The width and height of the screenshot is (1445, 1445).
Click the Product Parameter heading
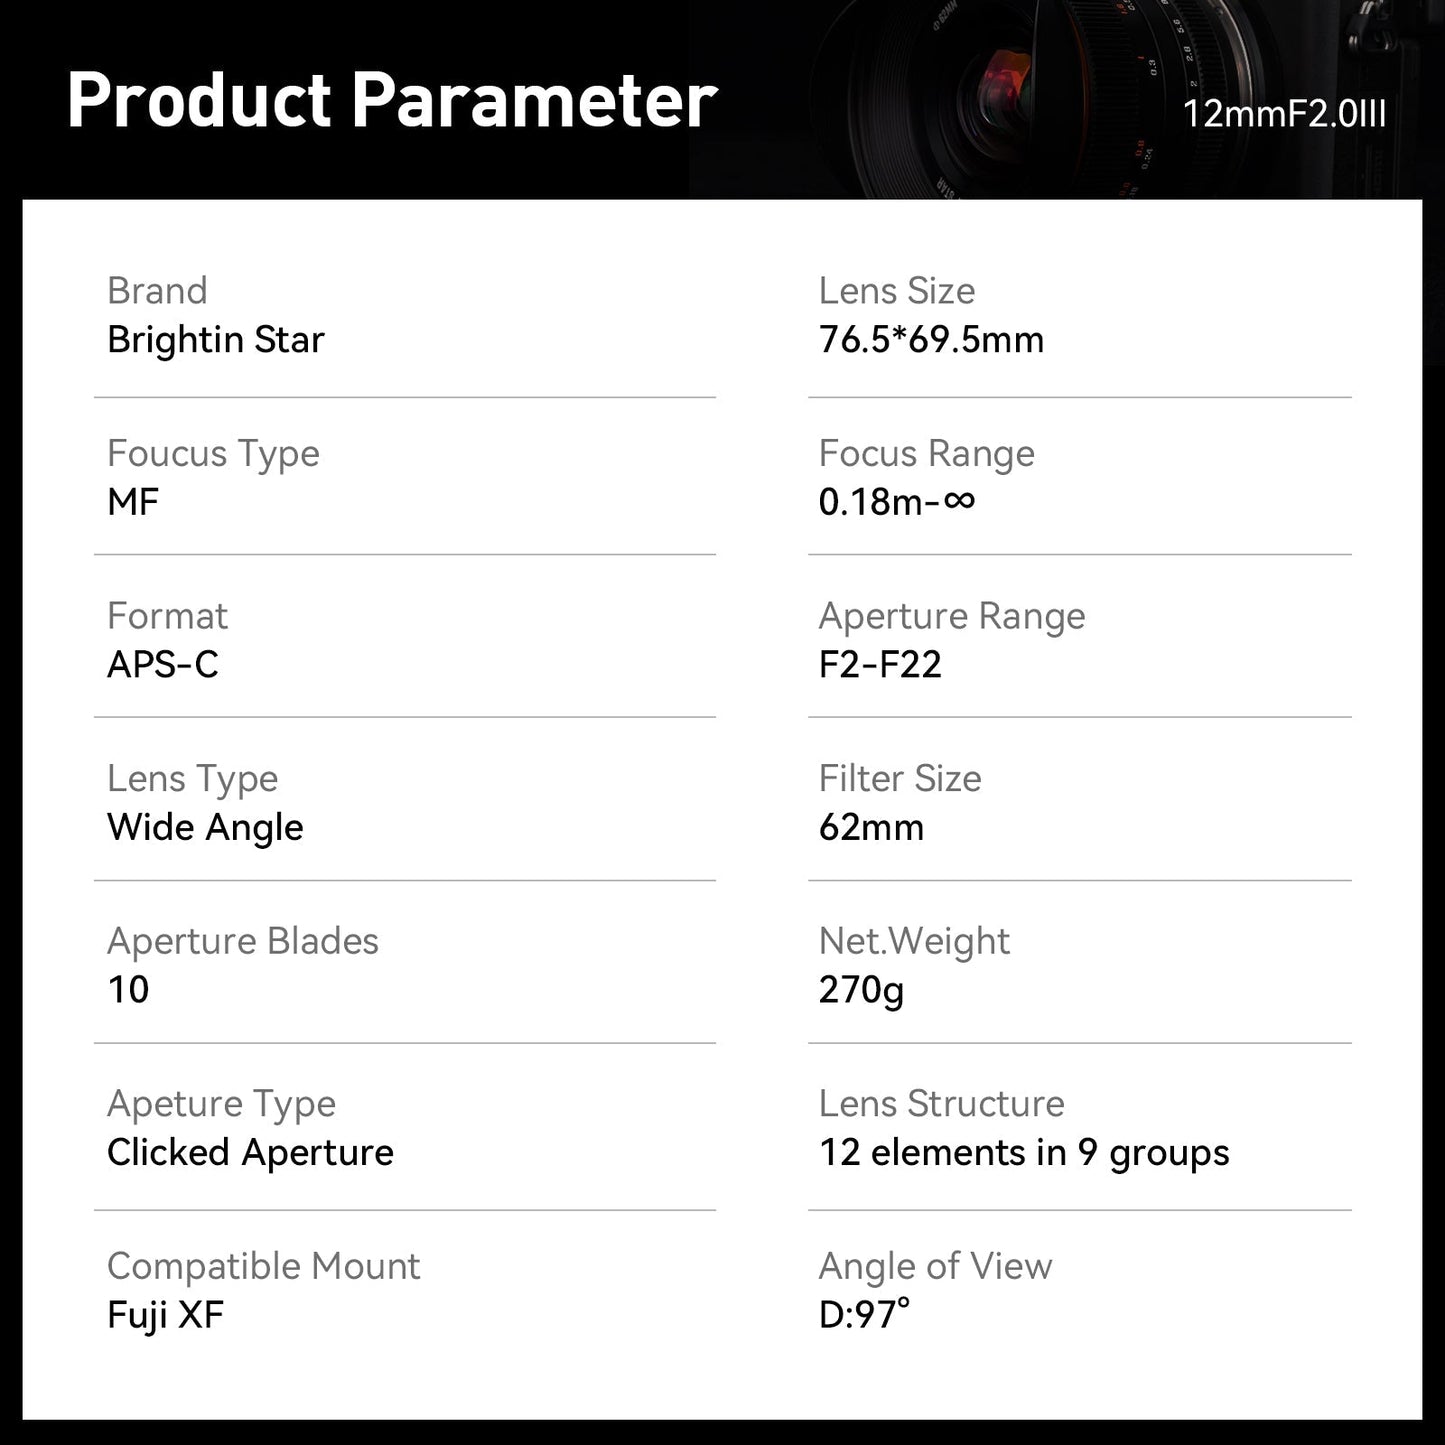pyautogui.click(x=392, y=100)
